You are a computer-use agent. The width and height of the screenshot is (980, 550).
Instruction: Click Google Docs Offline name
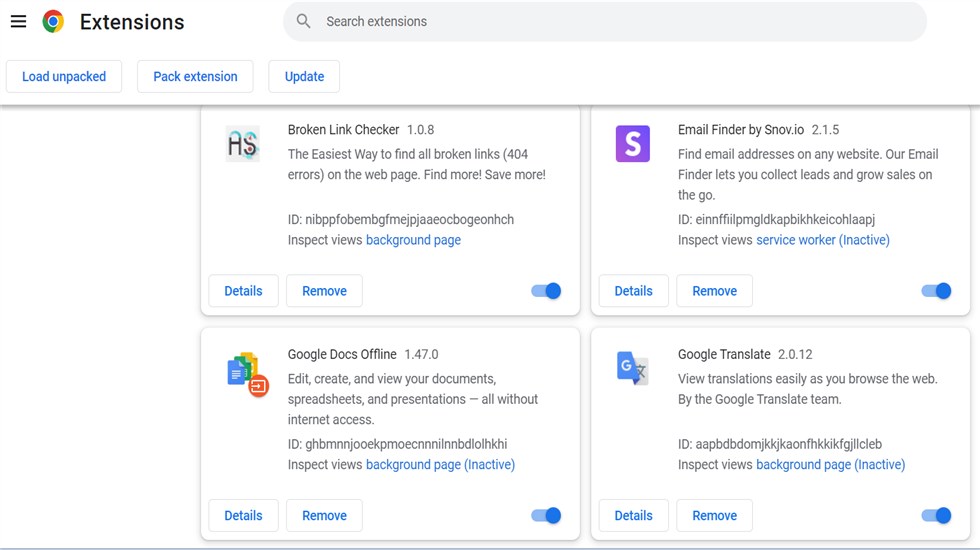tap(342, 354)
